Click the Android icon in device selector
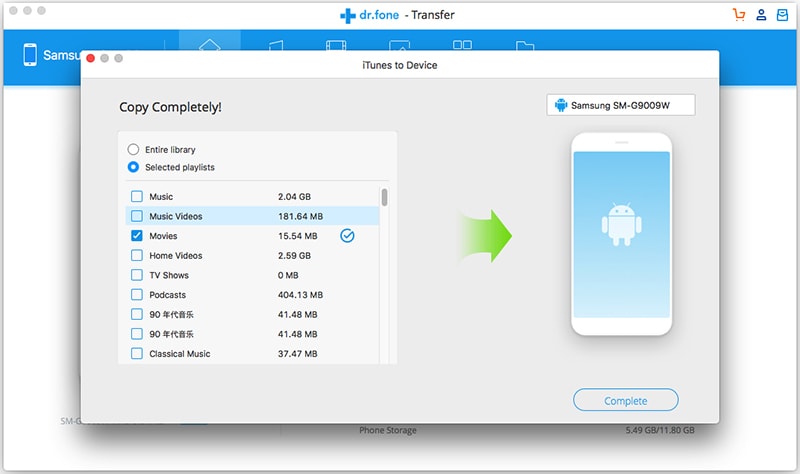 tap(561, 105)
